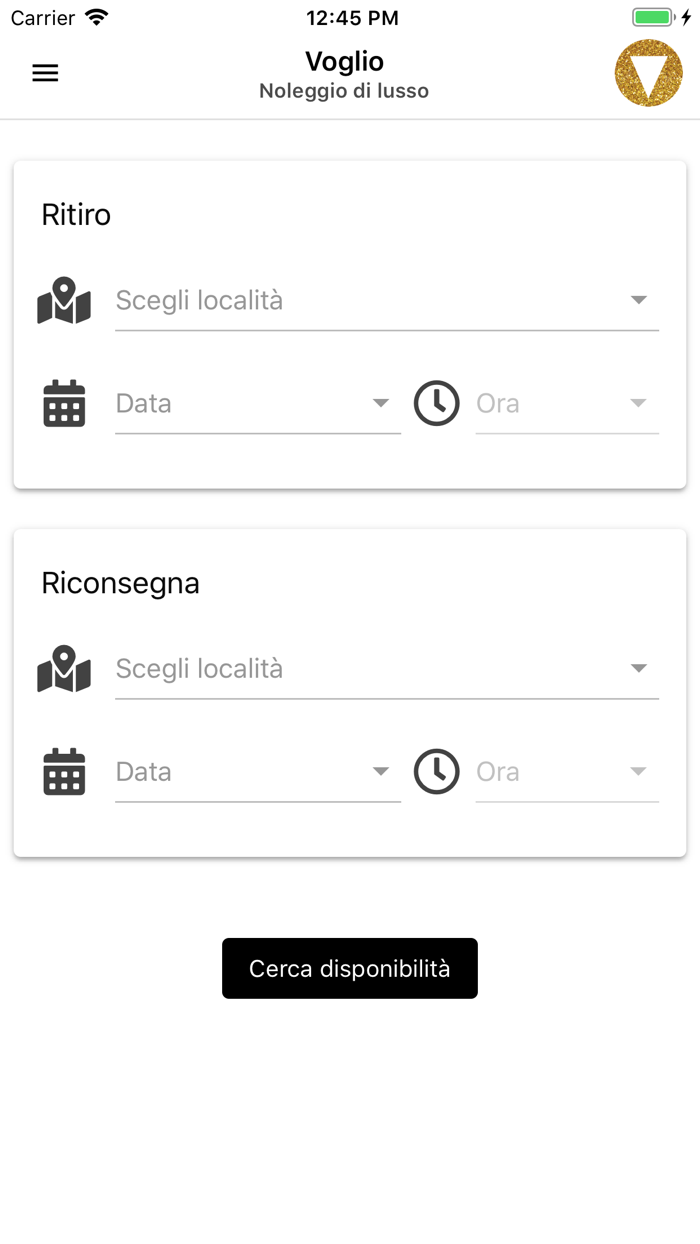Click the gold Voglio logo
Screen dimensions: 700x1244
(x=648, y=73)
